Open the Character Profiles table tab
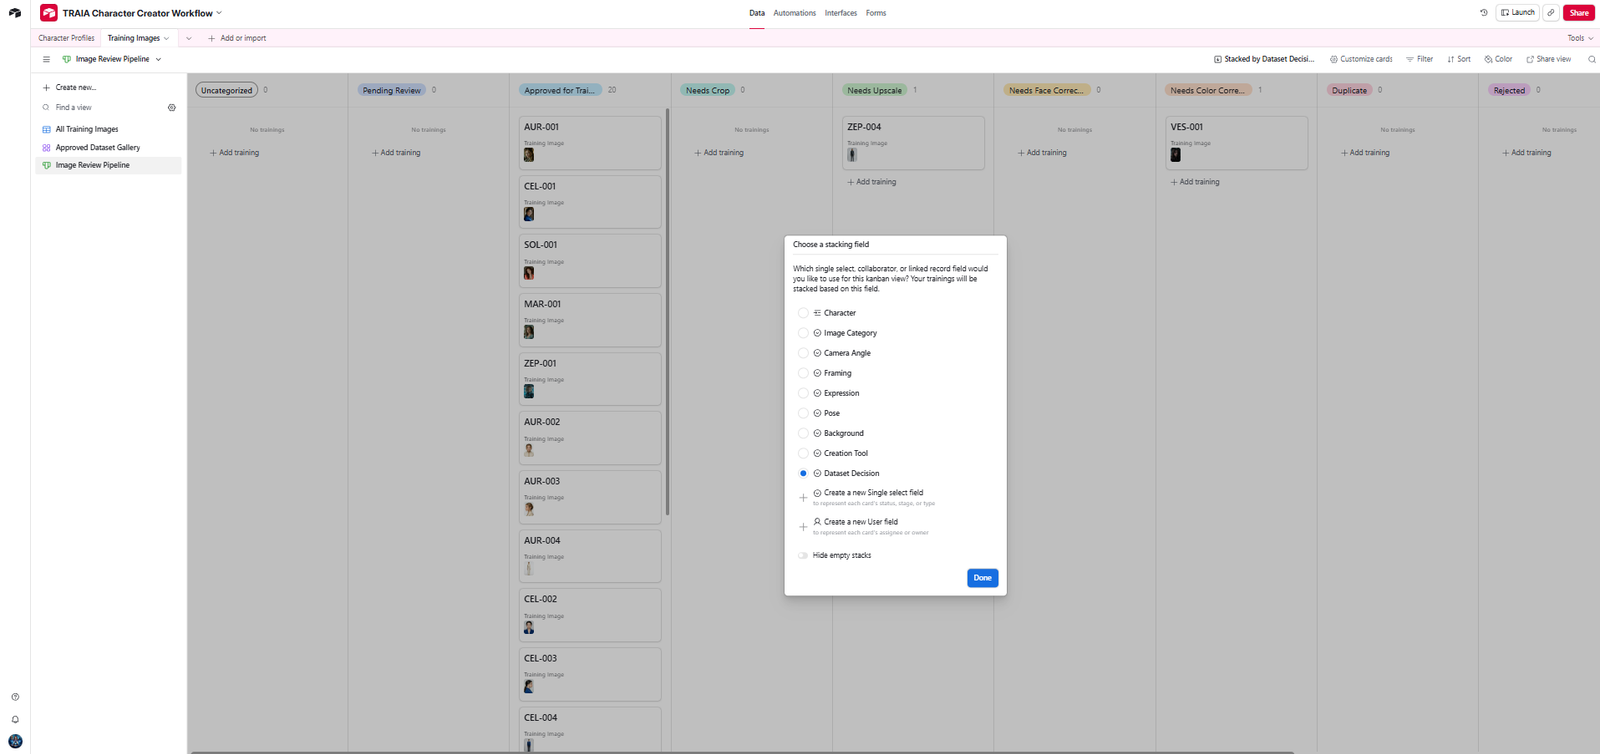Image resolution: width=1600 pixels, height=754 pixels. pos(66,38)
